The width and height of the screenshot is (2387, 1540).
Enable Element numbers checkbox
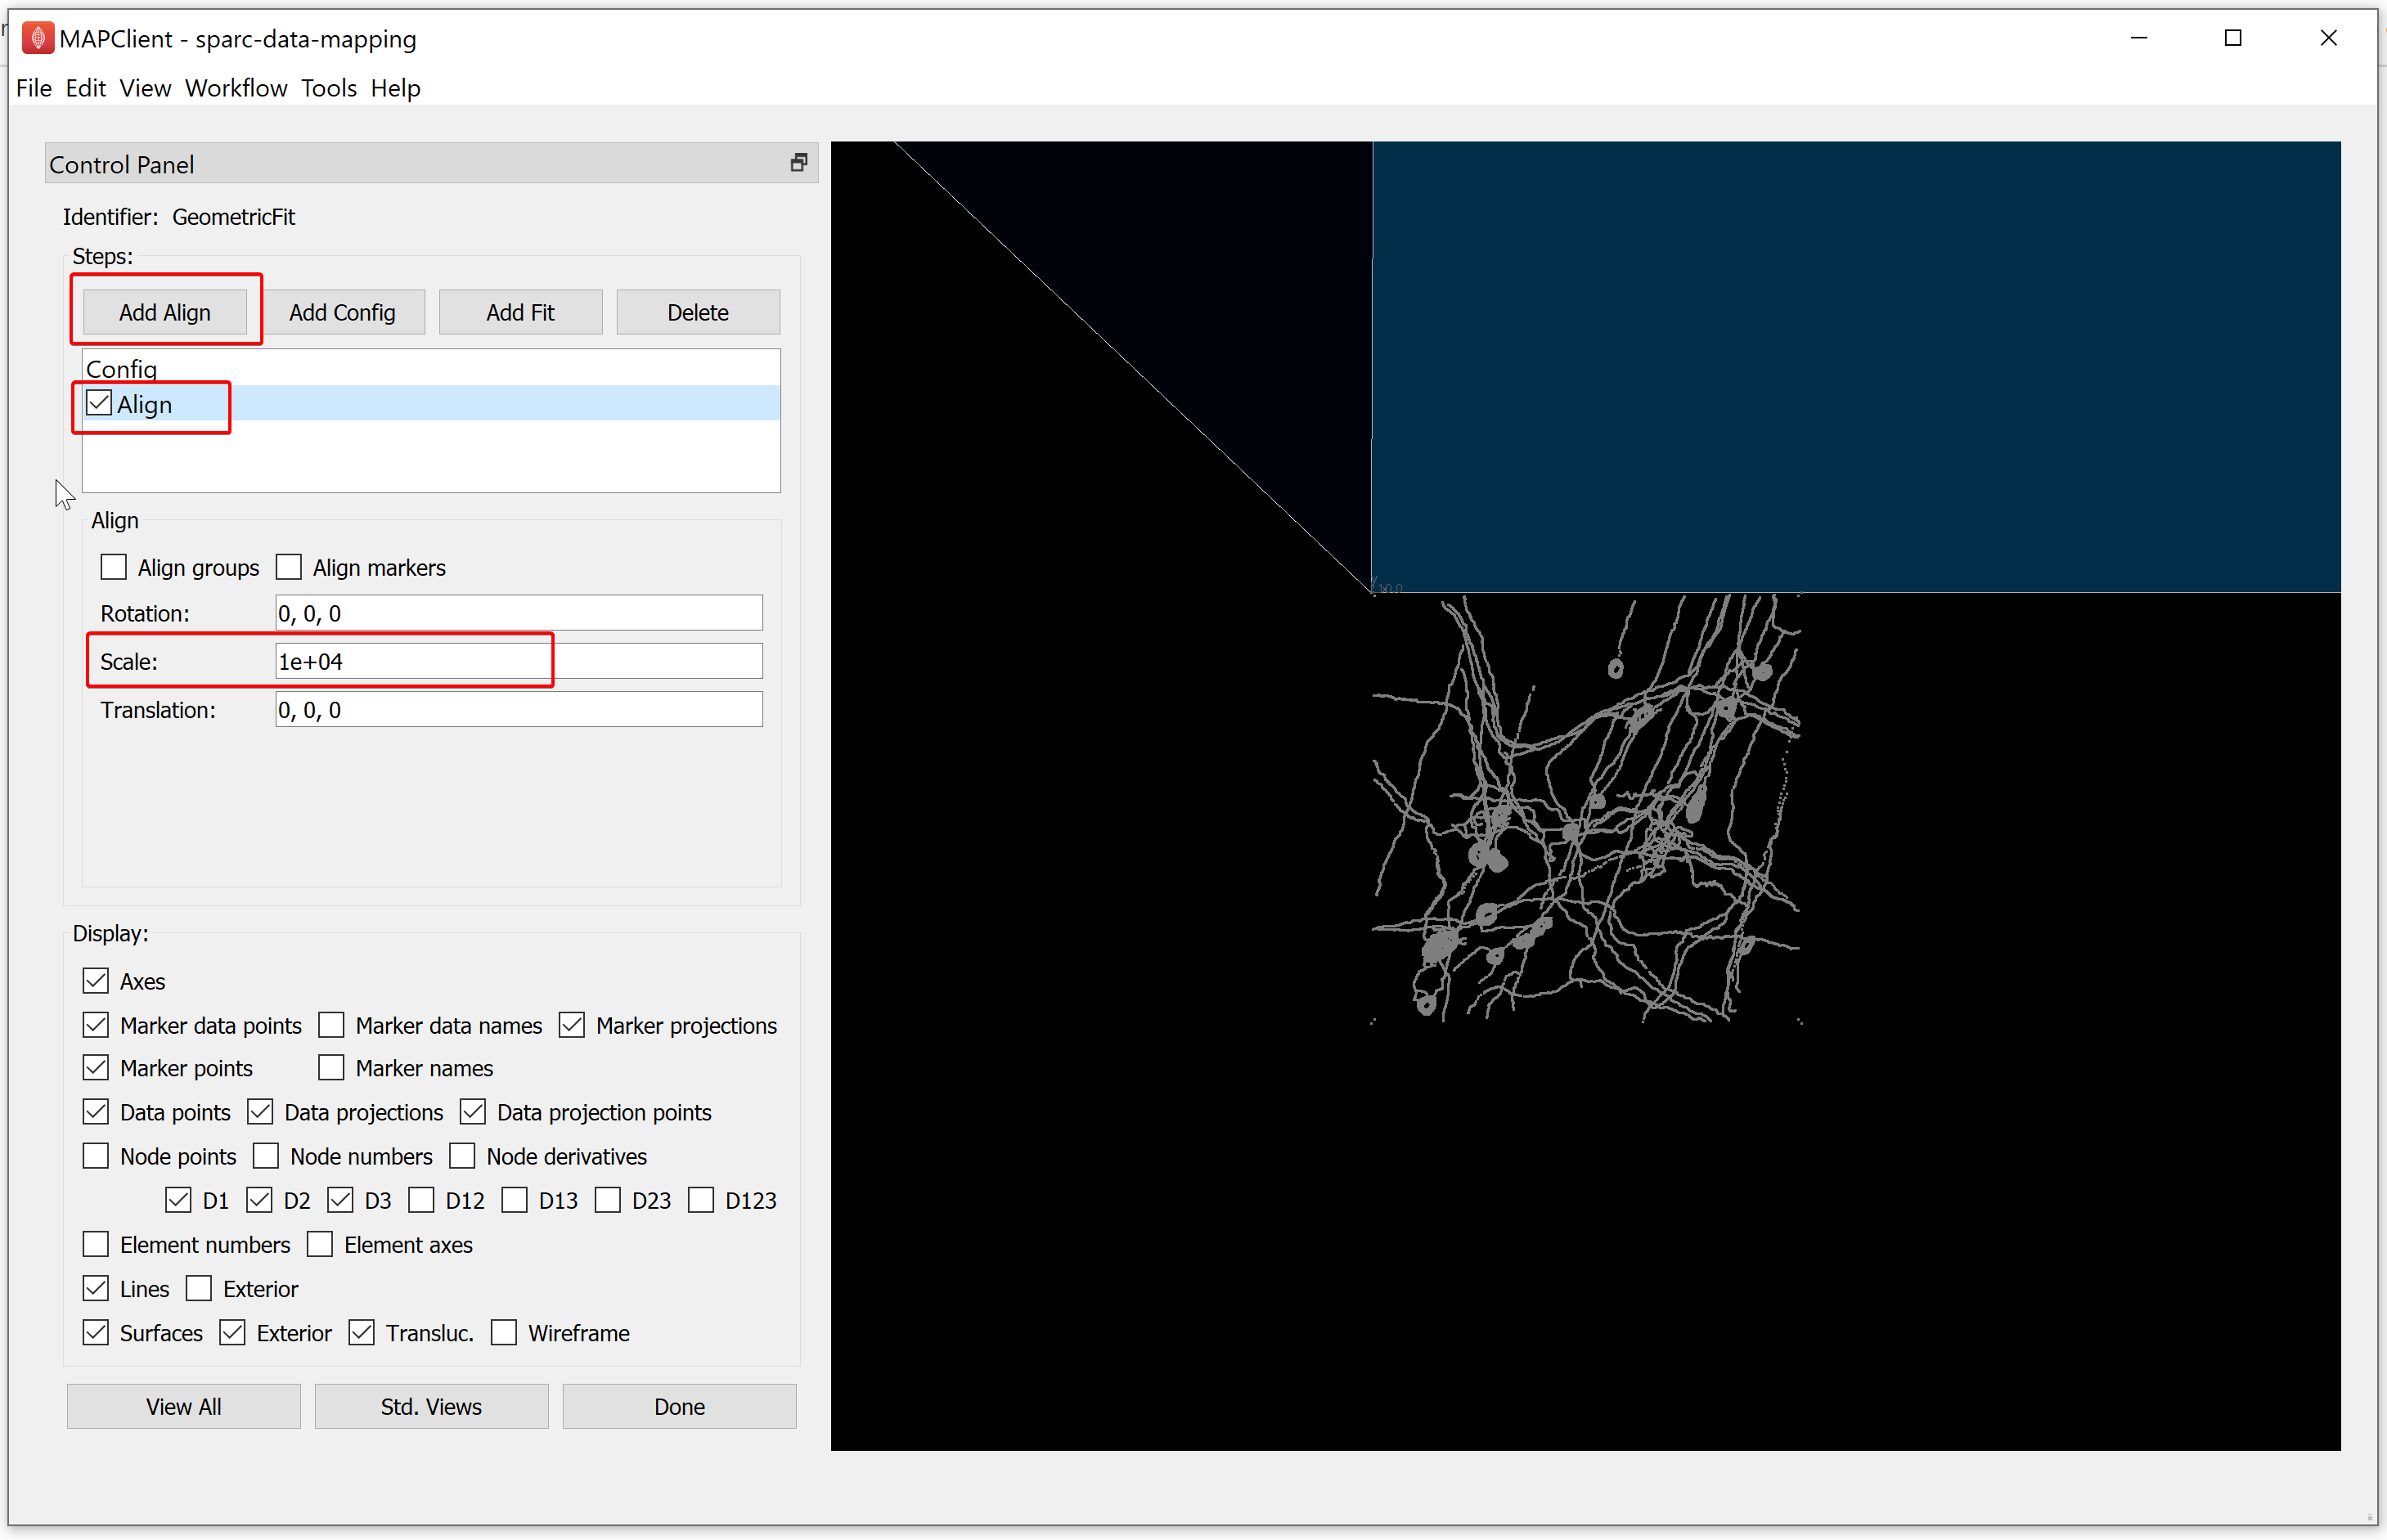click(x=96, y=1244)
